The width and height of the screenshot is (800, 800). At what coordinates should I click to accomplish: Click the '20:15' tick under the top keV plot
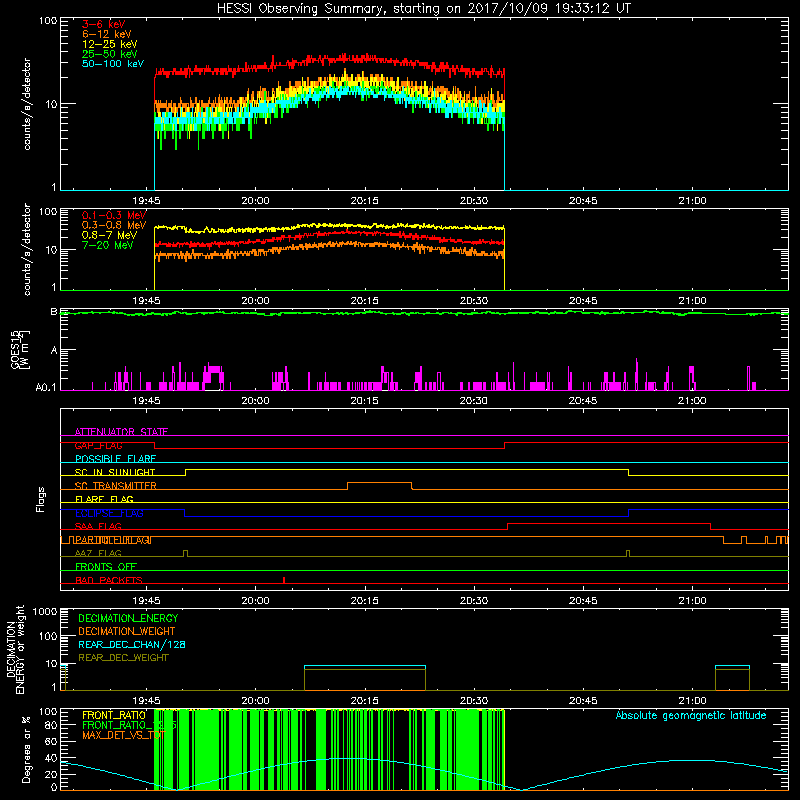[x=364, y=201]
